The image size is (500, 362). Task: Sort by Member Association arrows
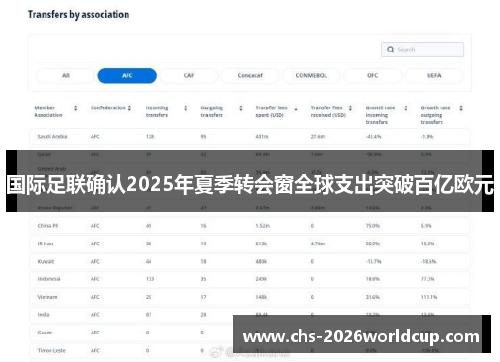[76, 108]
